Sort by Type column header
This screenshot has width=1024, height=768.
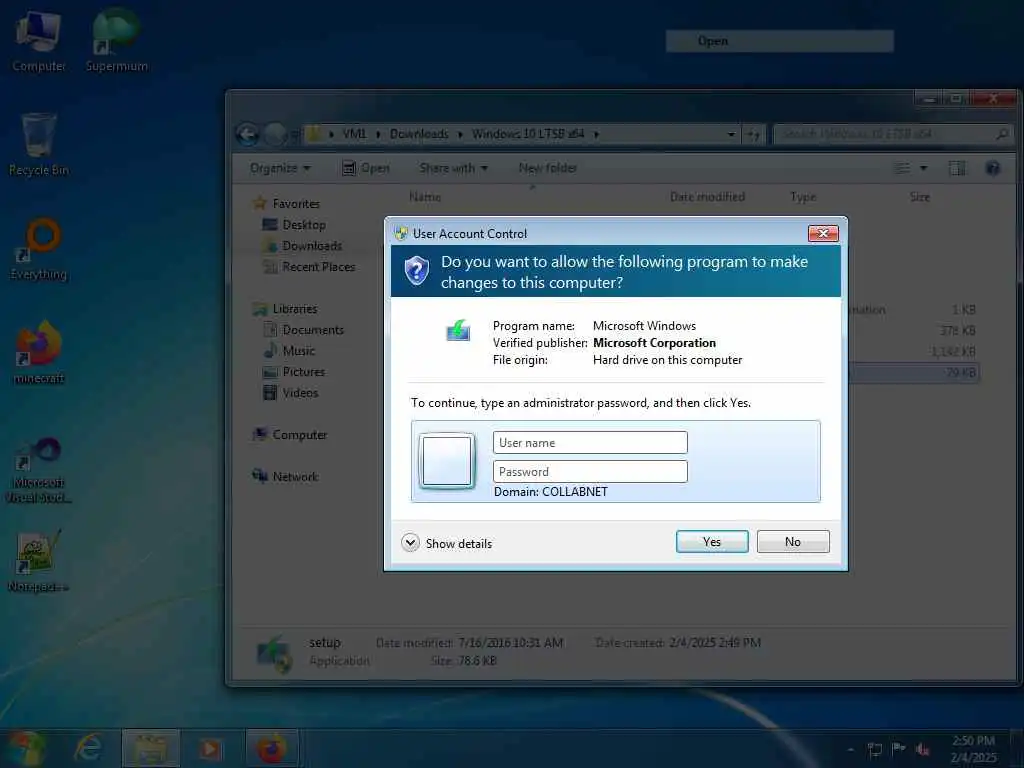tap(803, 197)
